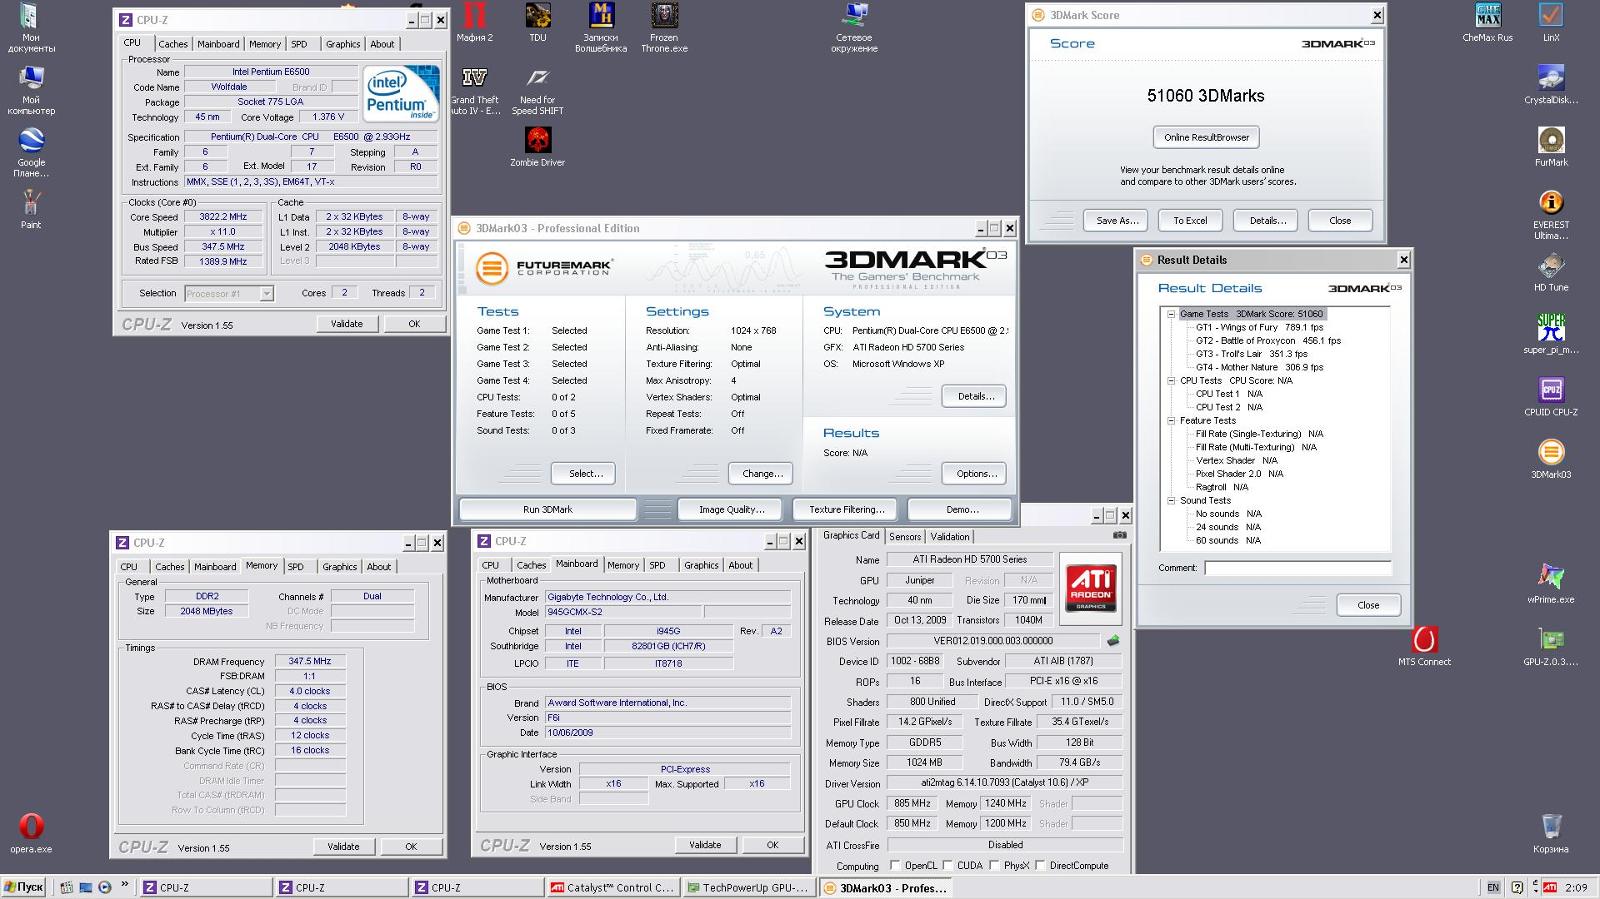Open the Processor #1 selection dropdown
Viewport: 1600px width, 899px height.
click(x=229, y=293)
